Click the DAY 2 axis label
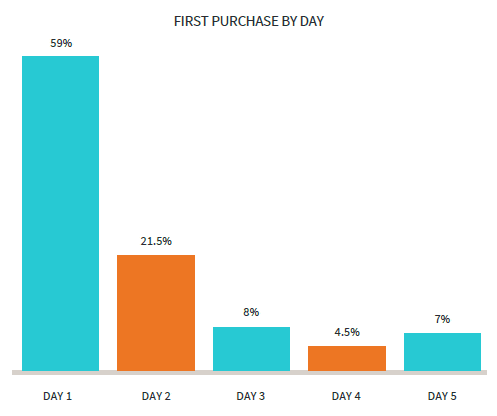This screenshot has width=497, height=416. pos(156,396)
